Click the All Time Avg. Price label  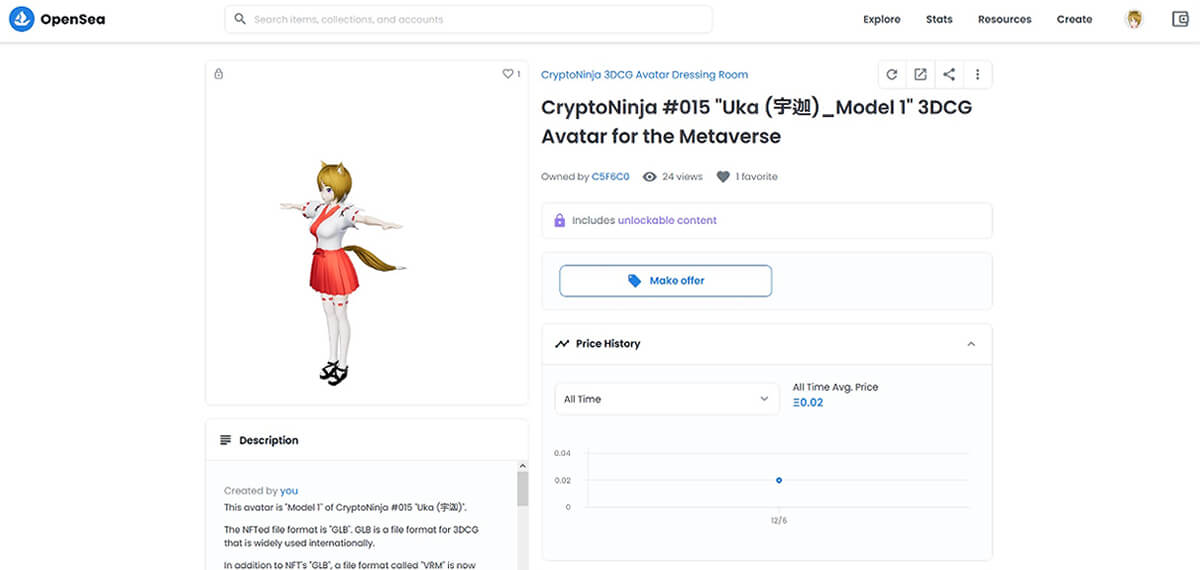coord(836,387)
